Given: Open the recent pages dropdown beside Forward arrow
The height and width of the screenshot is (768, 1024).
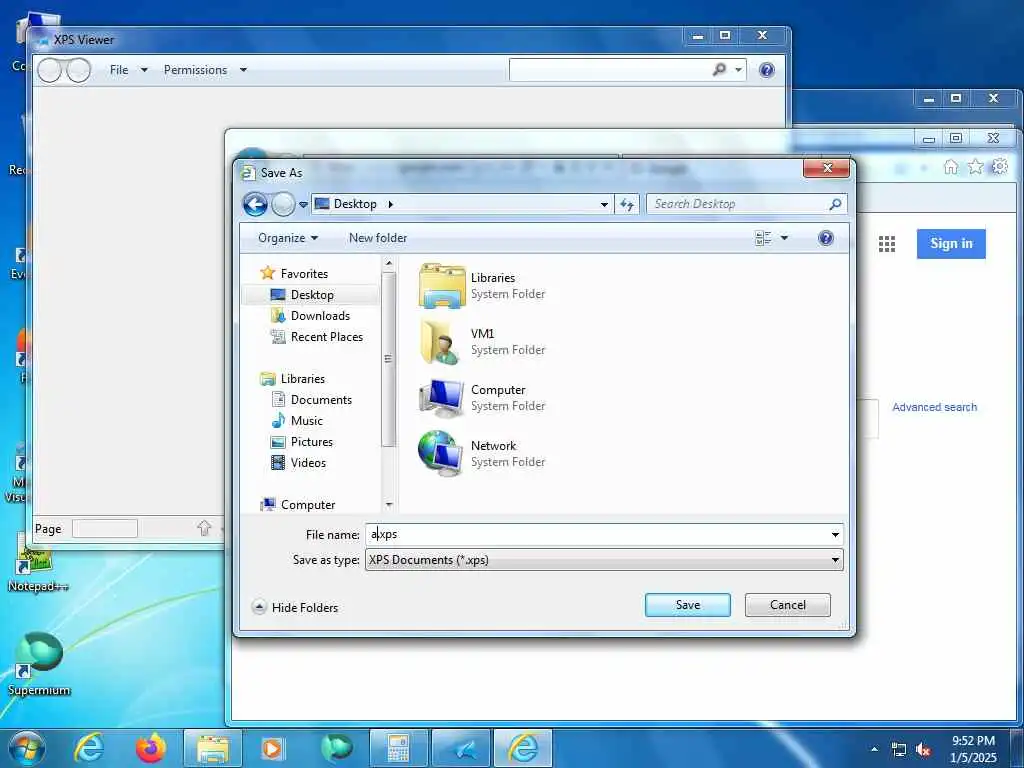Looking at the screenshot, I should [303, 204].
